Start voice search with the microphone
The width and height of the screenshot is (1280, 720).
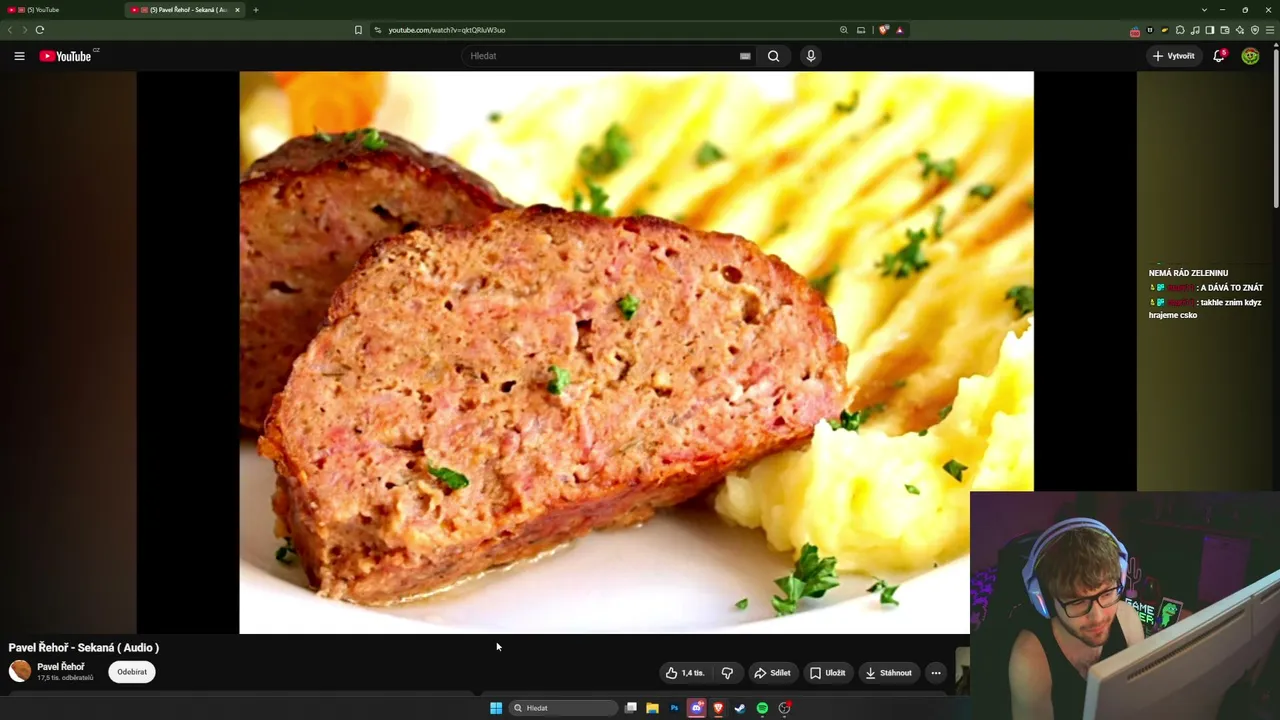point(811,56)
